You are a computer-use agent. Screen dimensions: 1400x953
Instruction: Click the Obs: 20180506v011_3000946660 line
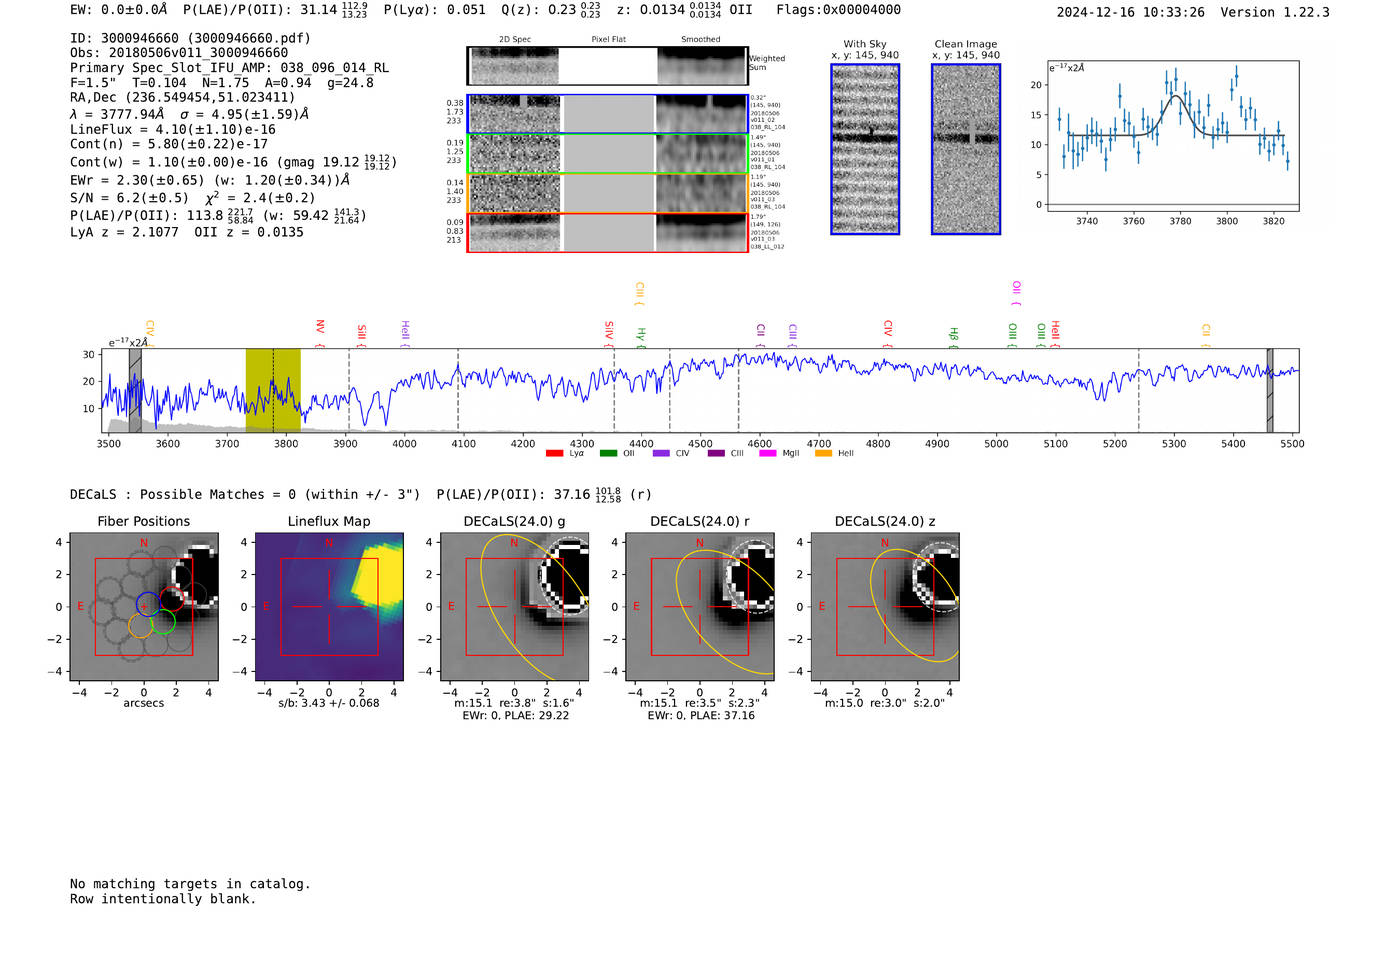(179, 53)
